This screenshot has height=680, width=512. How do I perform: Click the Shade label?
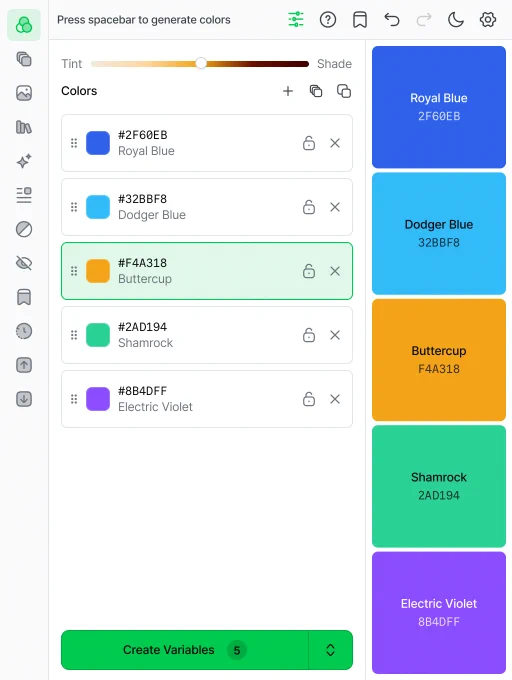coord(334,64)
